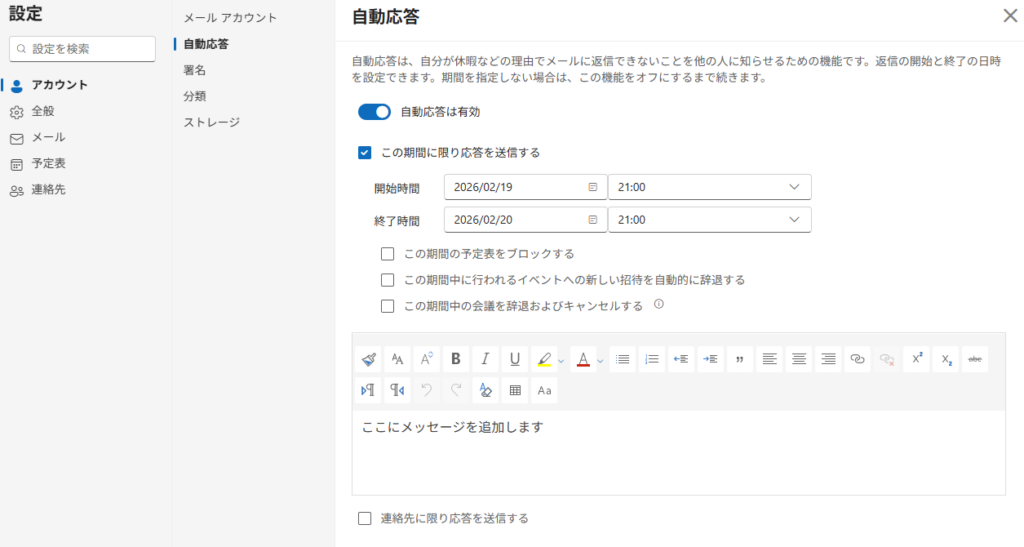The width and height of the screenshot is (1024, 547).
Task: Insert a bulleted list
Action: click(x=622, y=359)
